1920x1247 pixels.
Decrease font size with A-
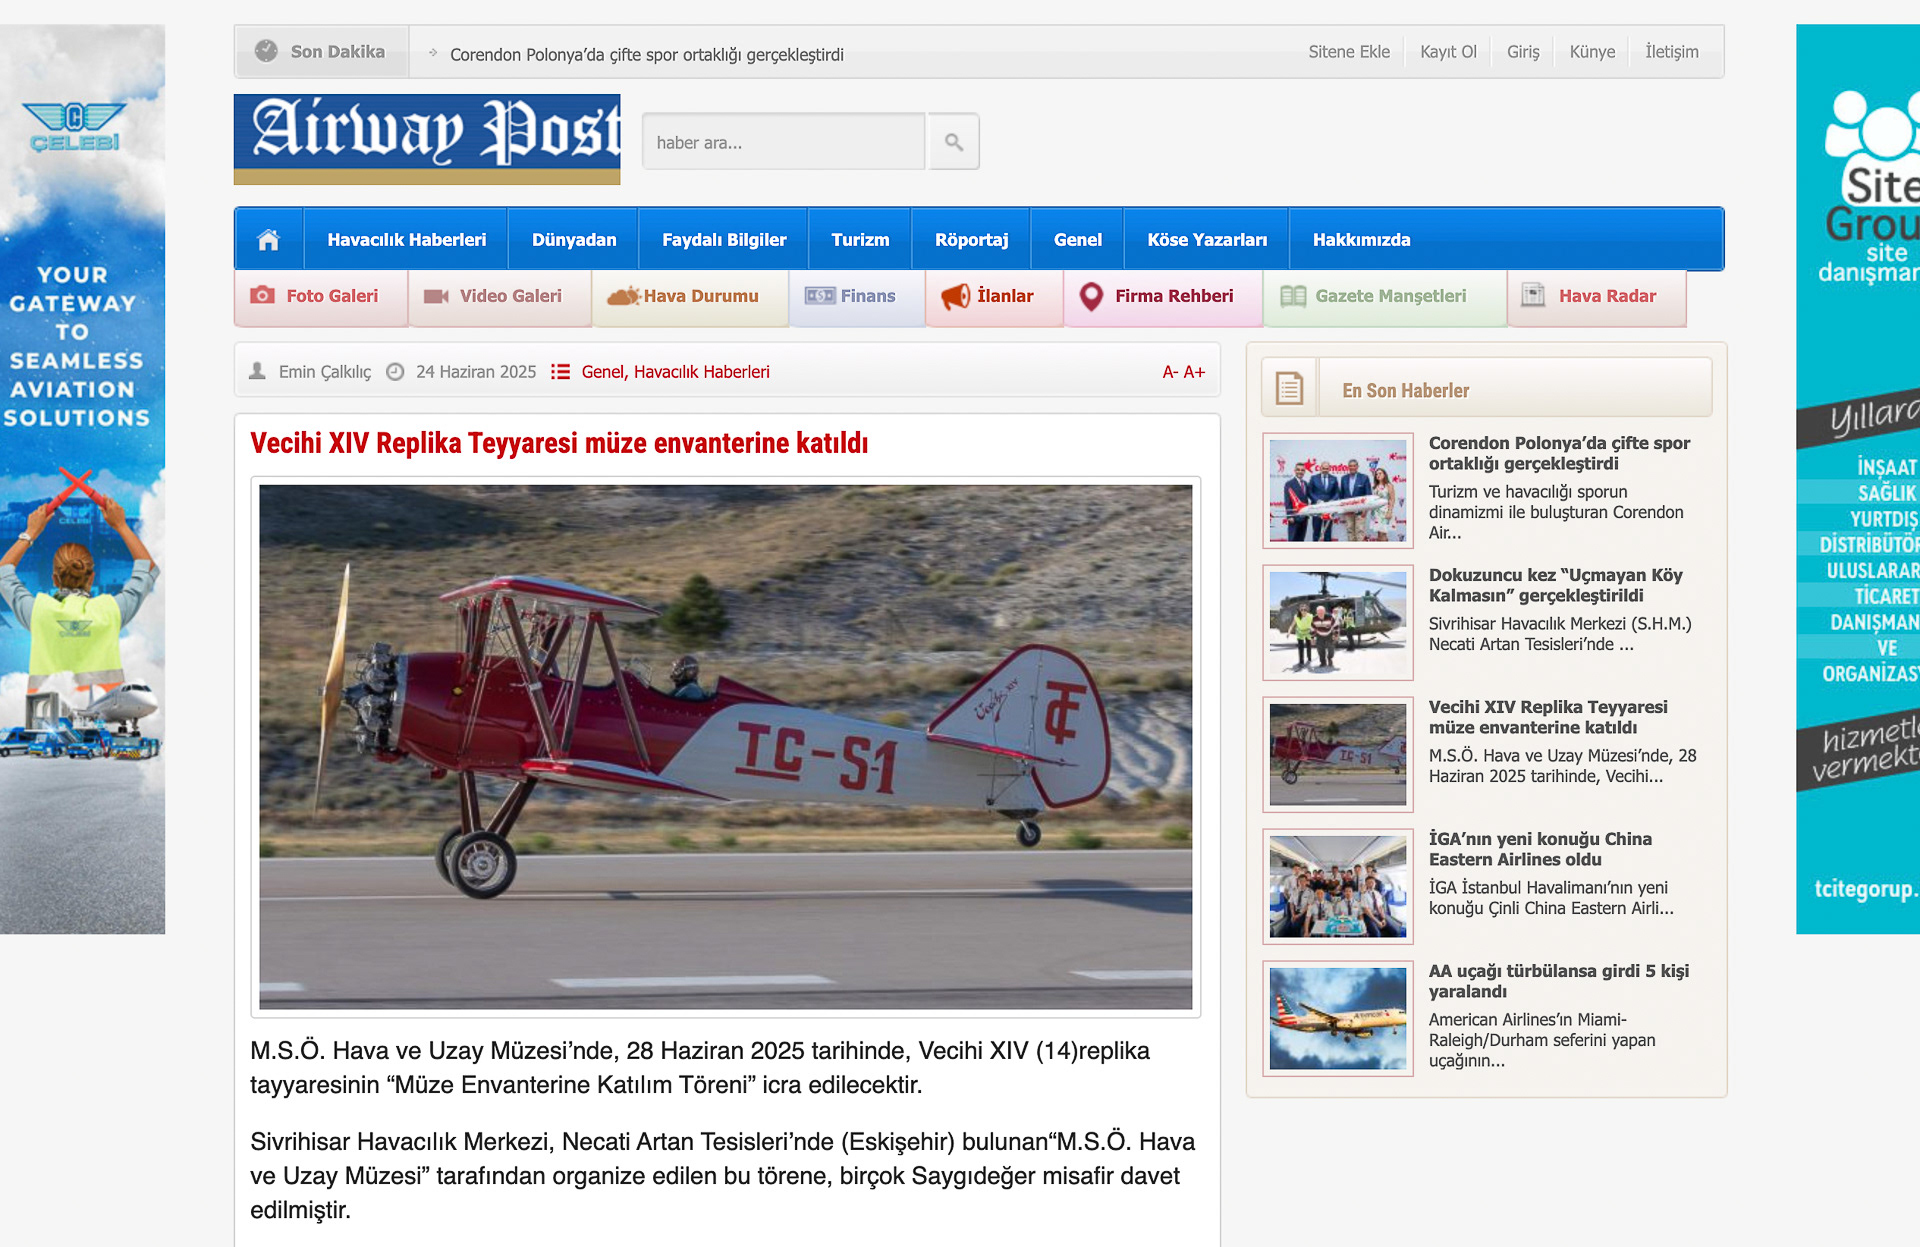[x=1170, y=372]
